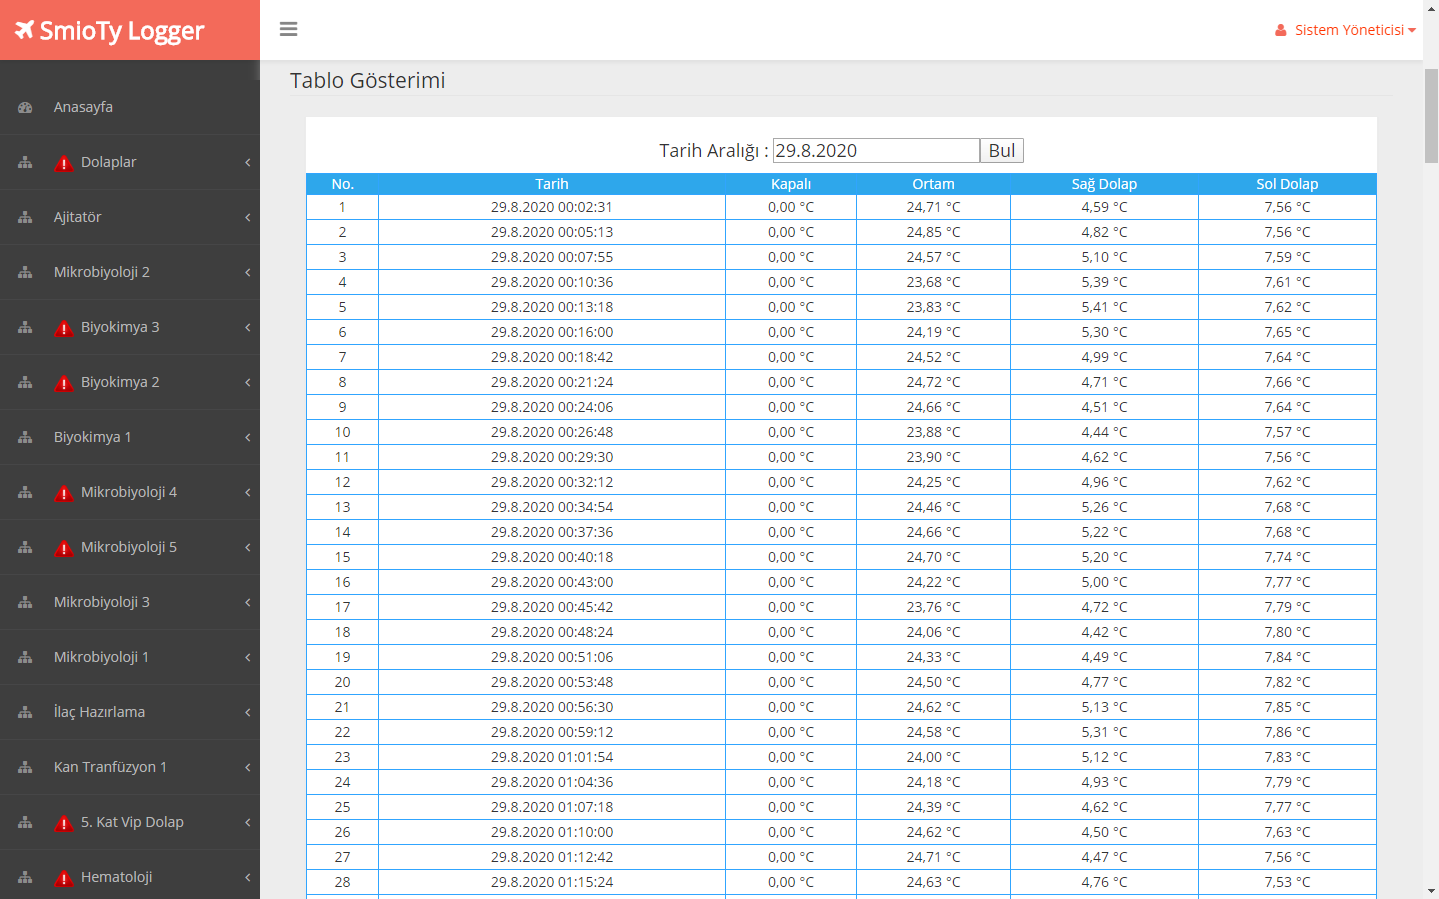
Task: Select the timestamp 29.8.2020 00:59:12
Action: 552,732
